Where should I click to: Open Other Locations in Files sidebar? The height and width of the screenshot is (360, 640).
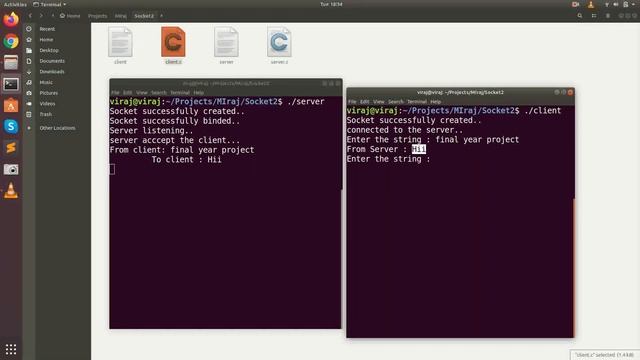point(57,128)
